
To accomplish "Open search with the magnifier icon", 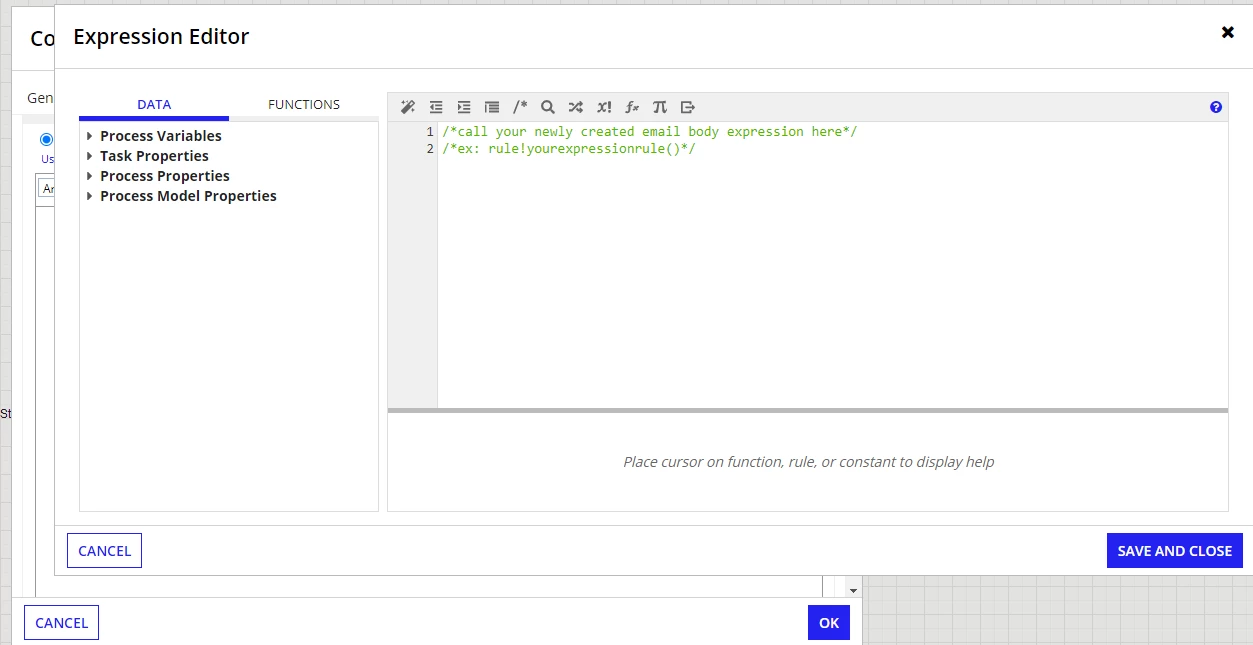I will tap(548, 107).
